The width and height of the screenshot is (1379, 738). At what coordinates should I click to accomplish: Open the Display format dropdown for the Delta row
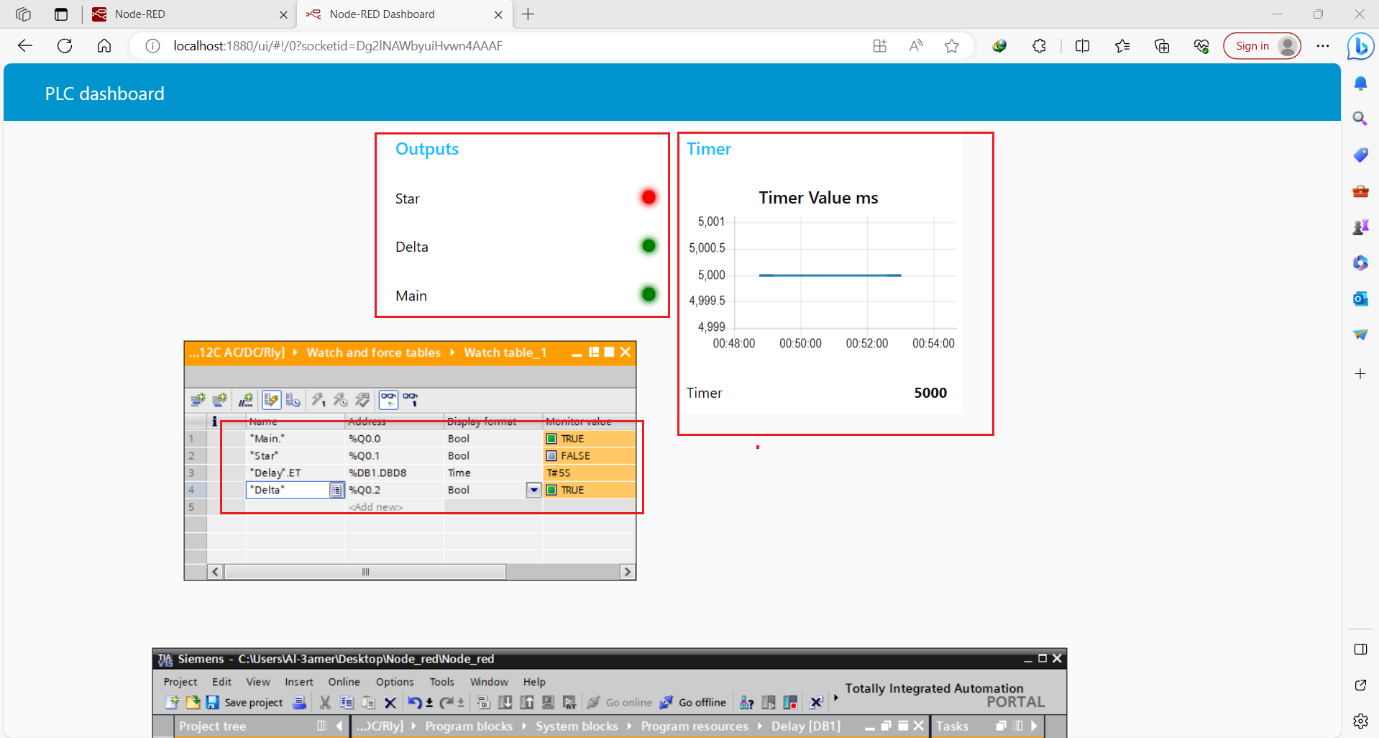click(x=533, y=489)
